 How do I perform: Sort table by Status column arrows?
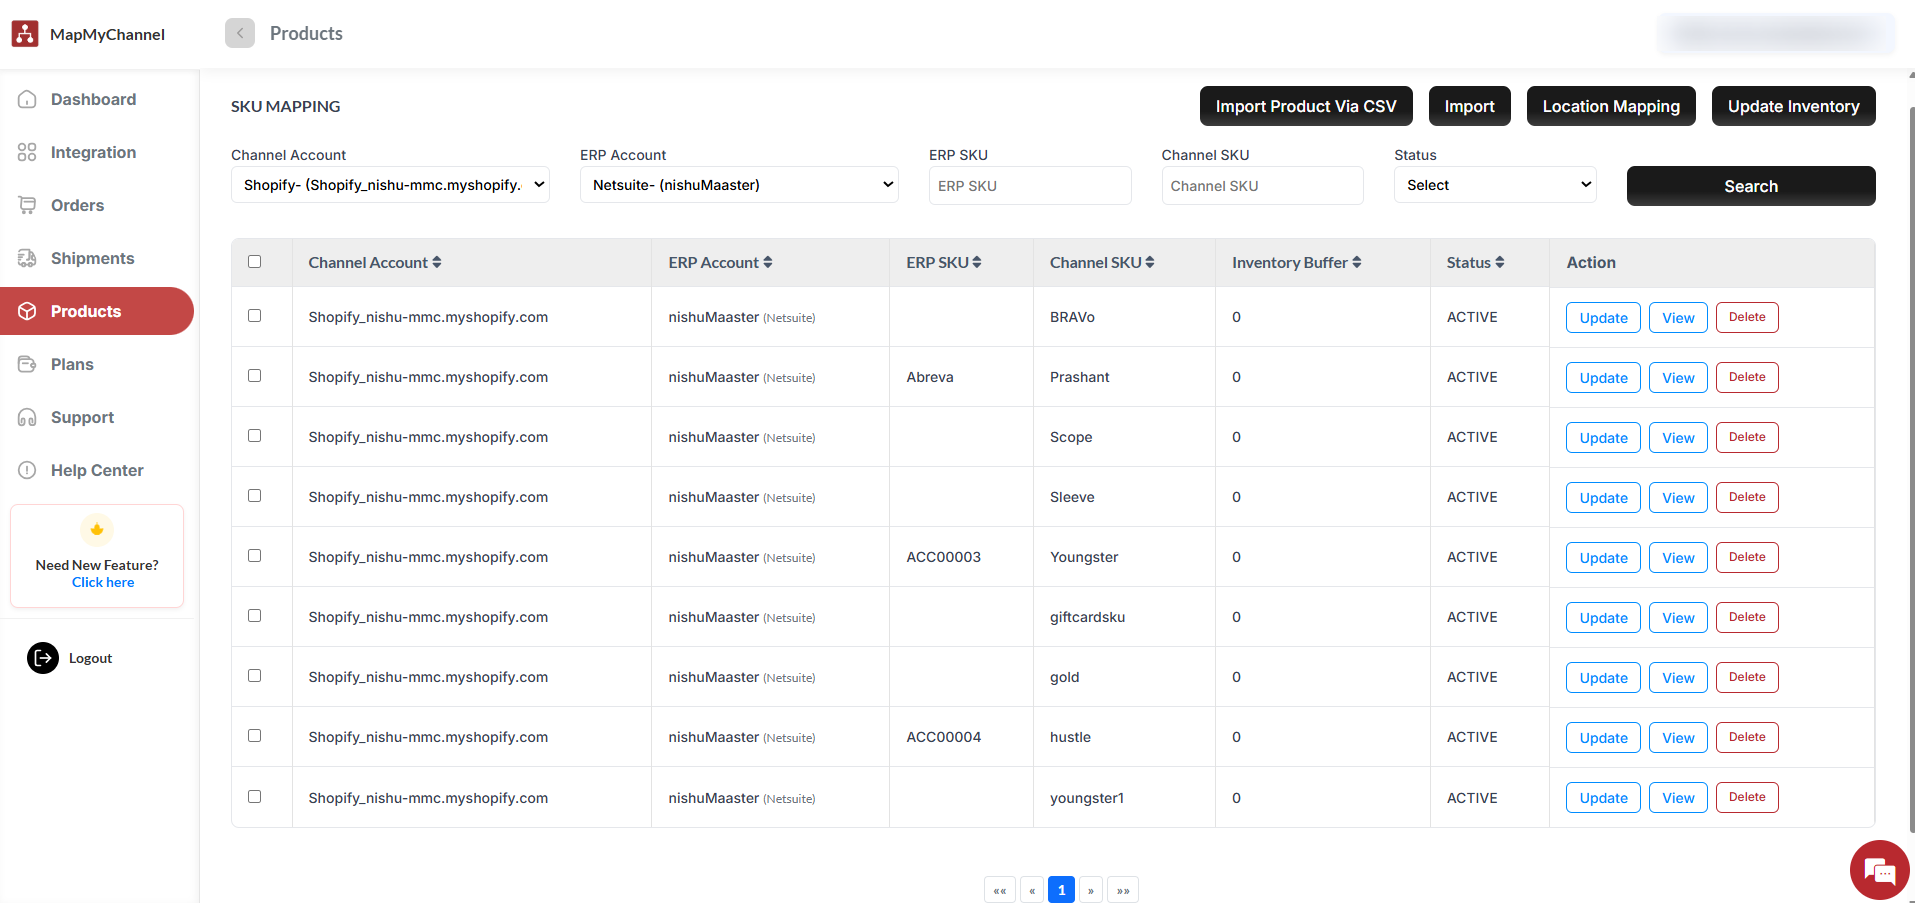coord(1500,262)
